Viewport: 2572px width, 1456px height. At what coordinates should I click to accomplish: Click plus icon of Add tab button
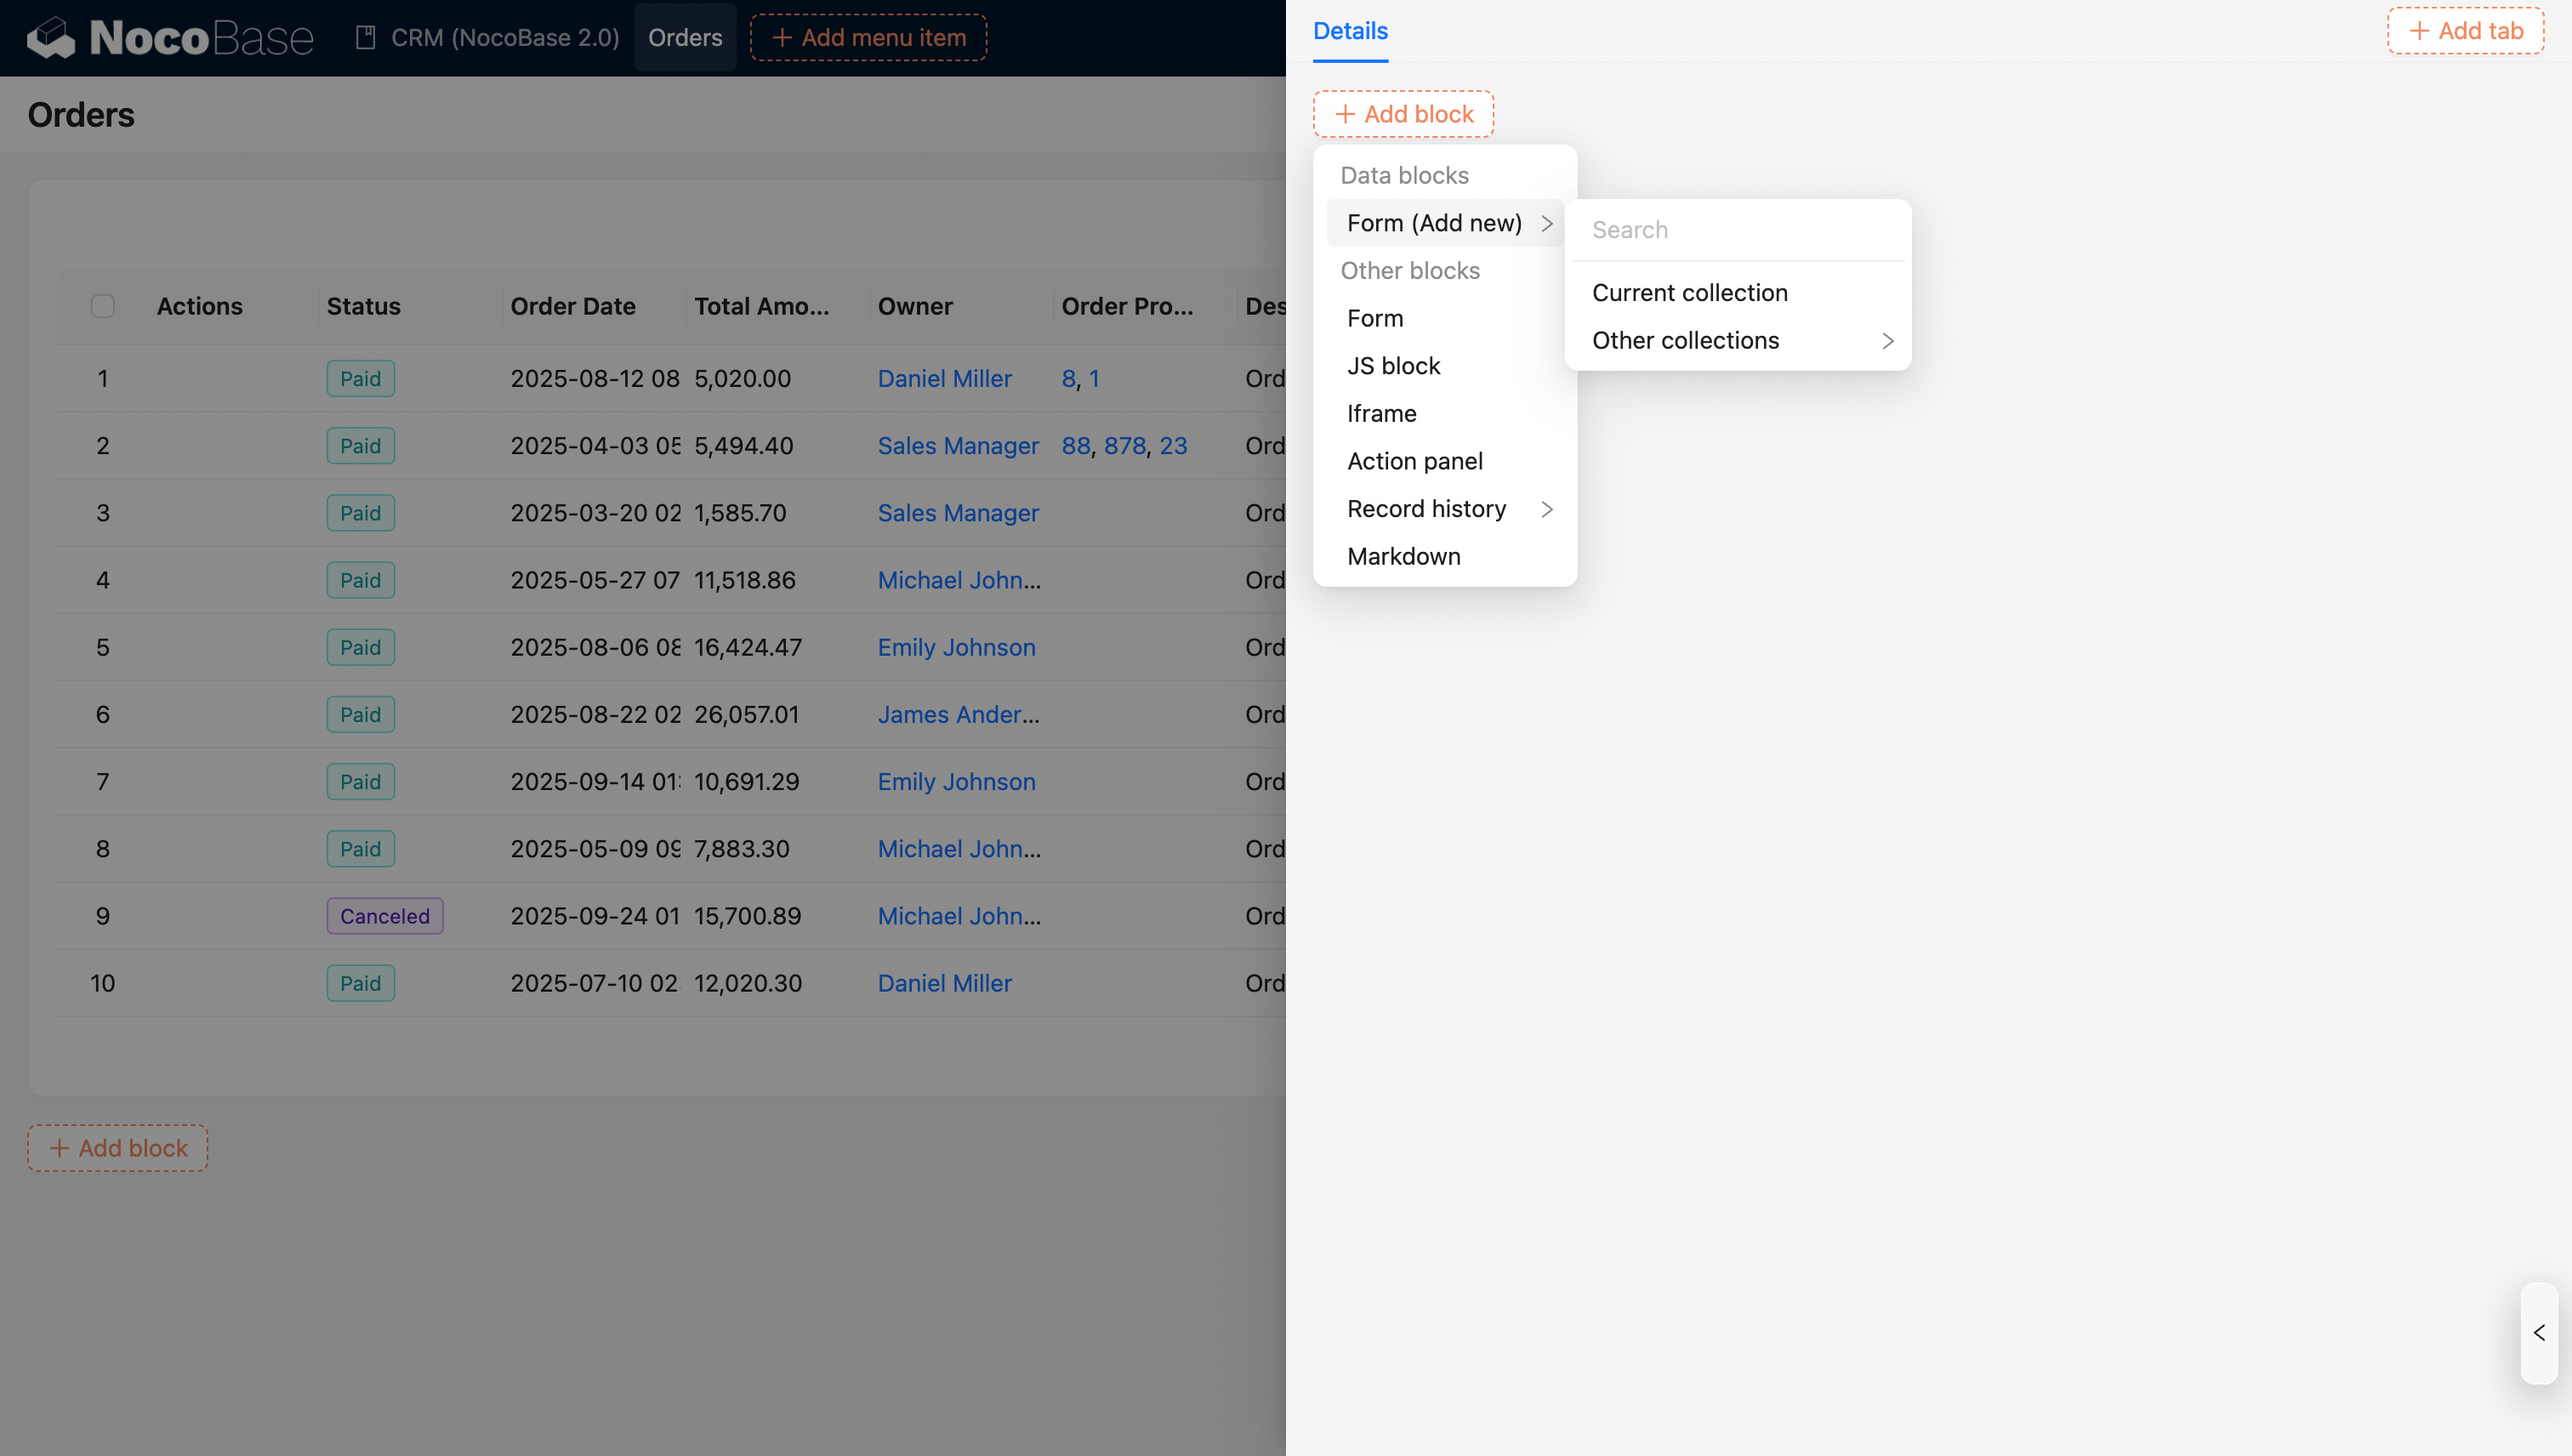point(2419,31)
